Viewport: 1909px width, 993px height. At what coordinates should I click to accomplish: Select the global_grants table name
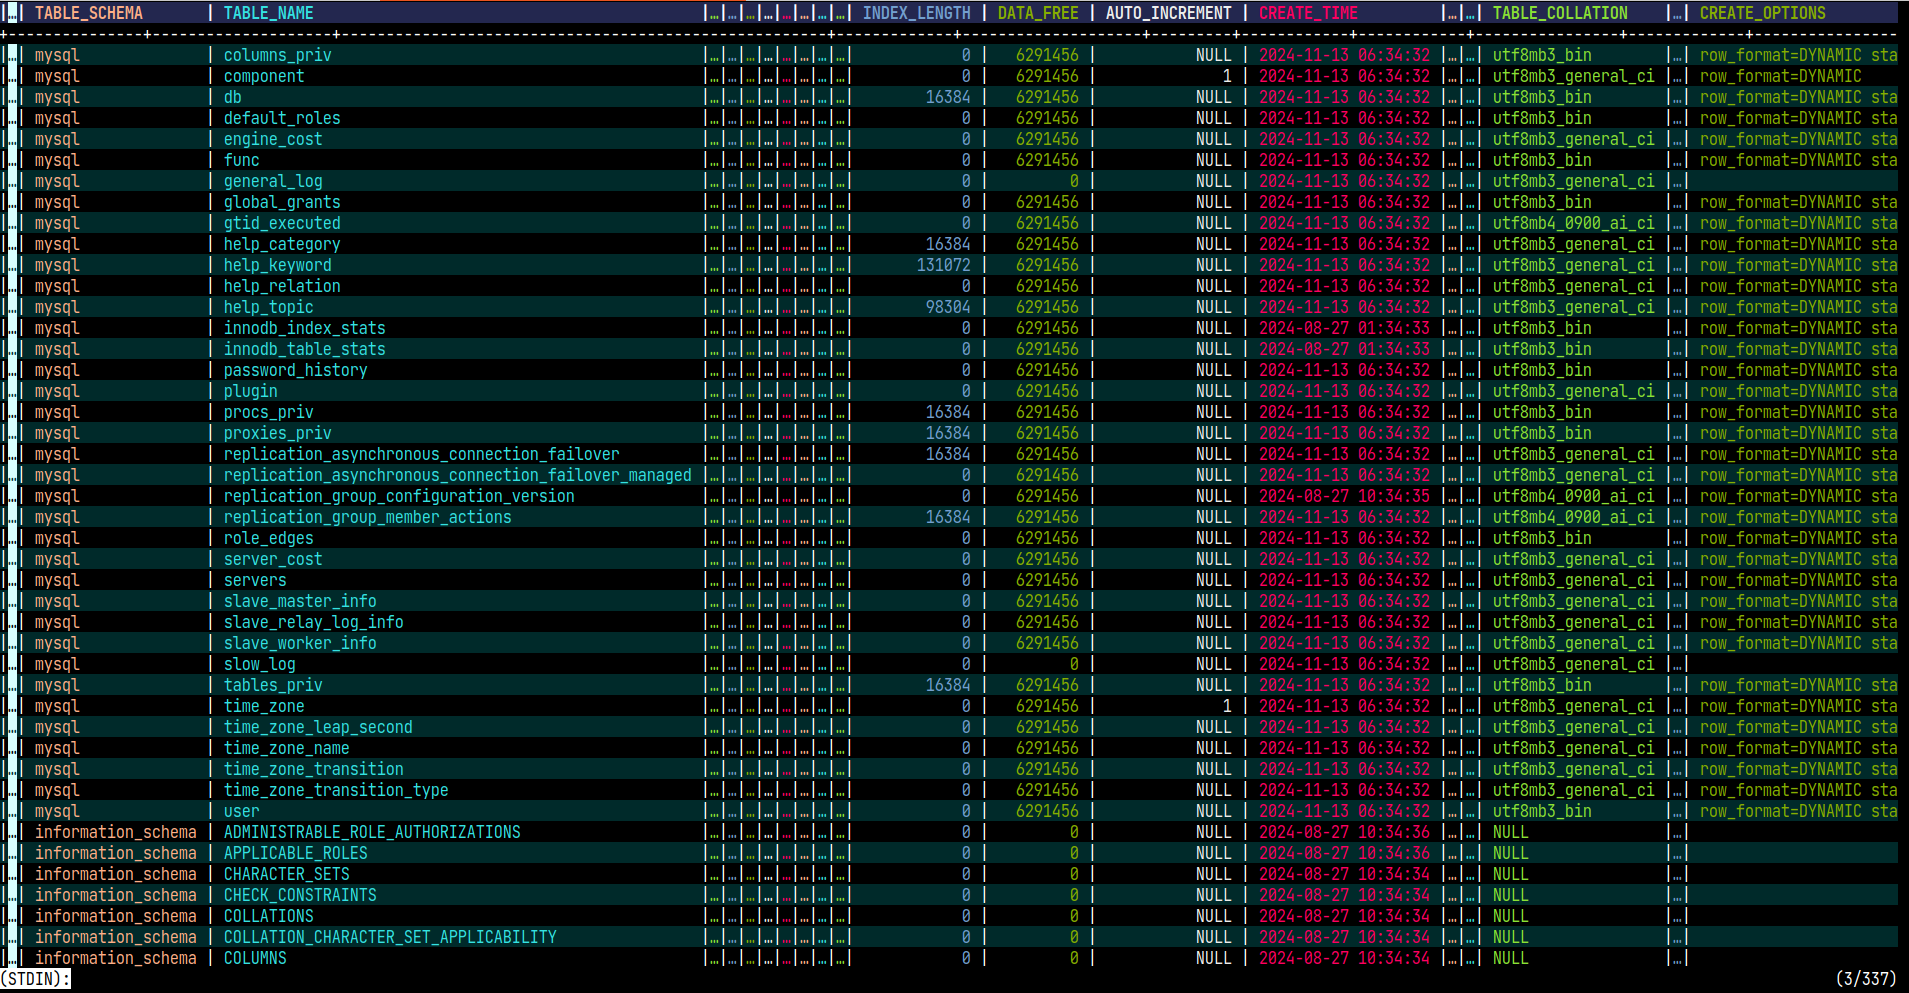coord(282,202)
